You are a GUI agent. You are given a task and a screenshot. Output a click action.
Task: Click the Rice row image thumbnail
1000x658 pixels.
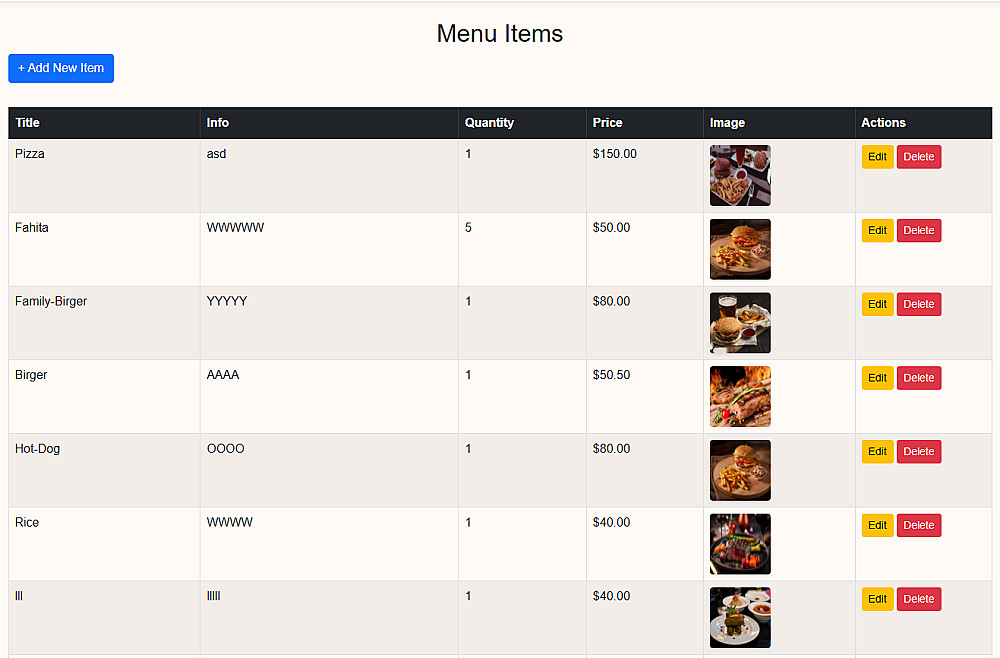pos(740,544)
